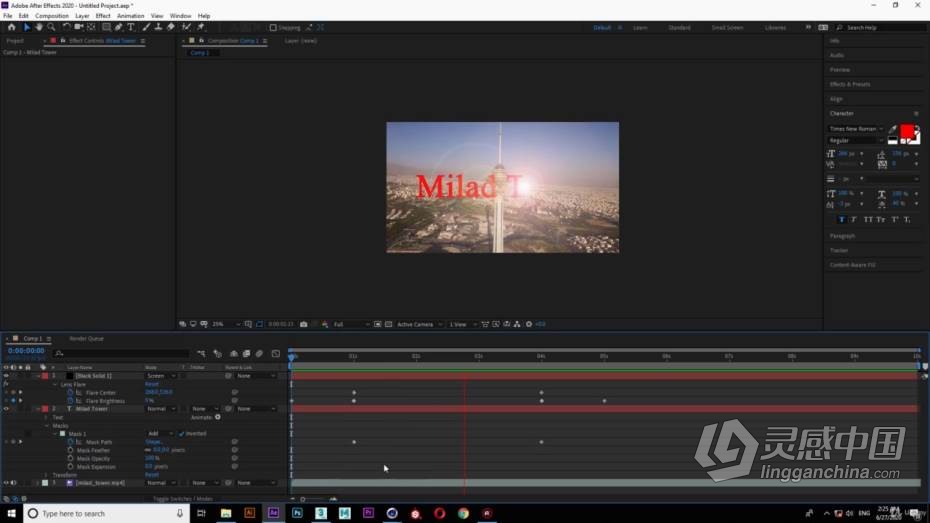The height and width of the screenshot is (523, 930).
Task: Collapse the Lens Flare effect group
Action: (x=55, y=384)
